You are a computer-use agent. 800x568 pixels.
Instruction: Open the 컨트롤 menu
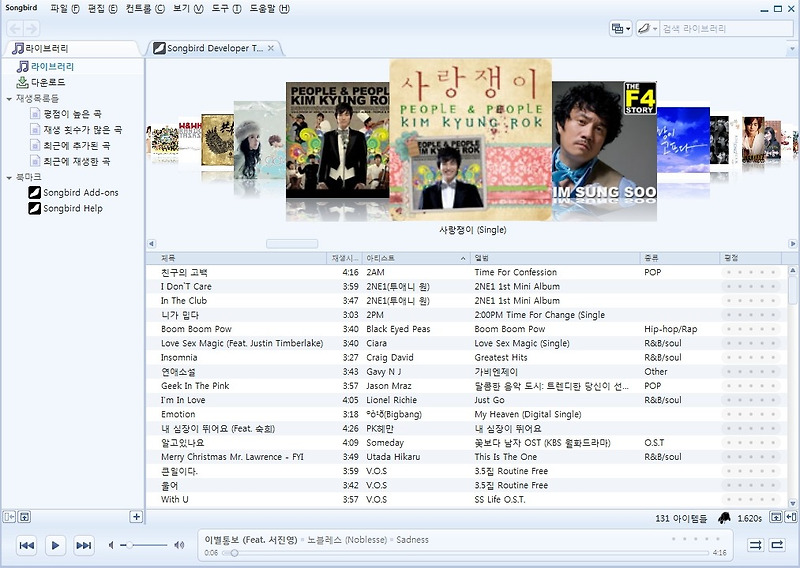pos(145,9)
